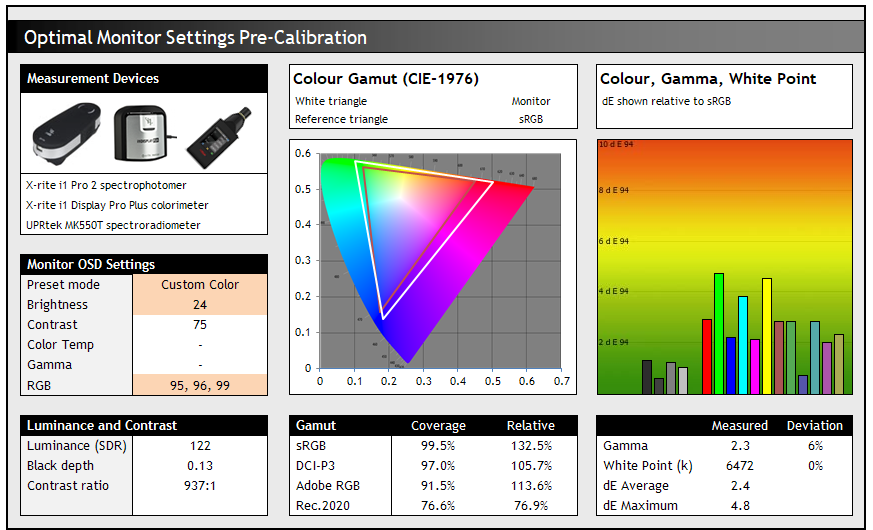The height and width of the screenshot is (530, 873).
Task: Click the Brightness value 24 cell
Action: click(200, 305)
